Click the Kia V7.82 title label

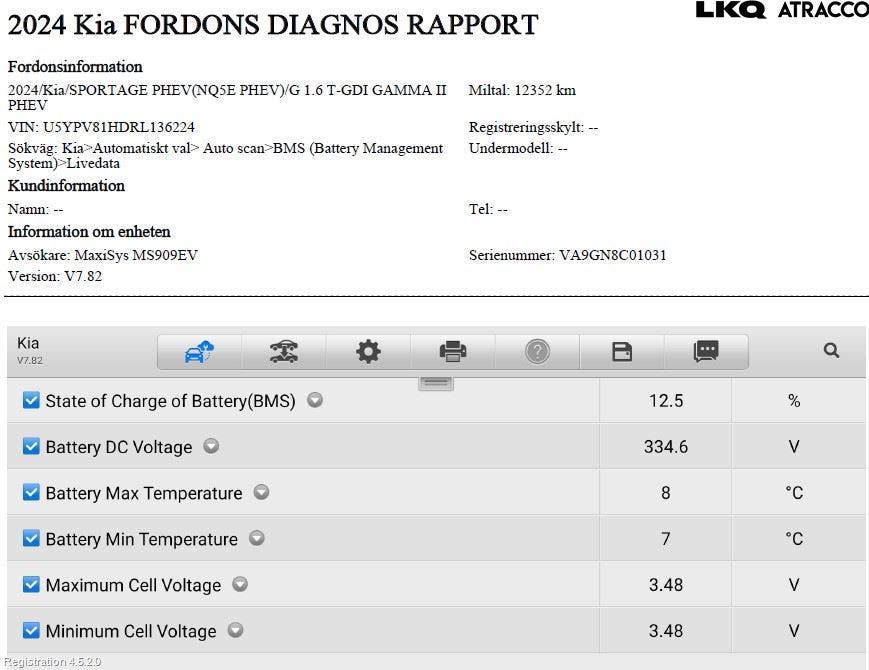(x=30, y=350)
